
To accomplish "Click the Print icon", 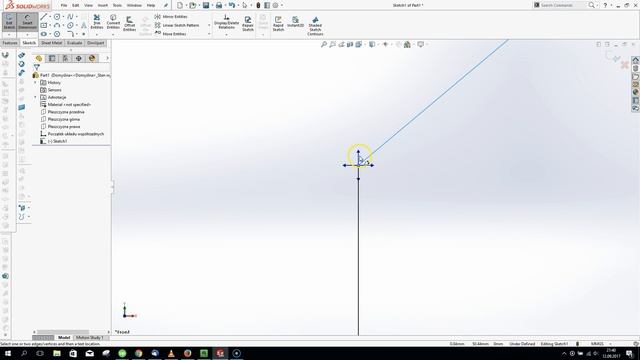I will pos(219,5).
